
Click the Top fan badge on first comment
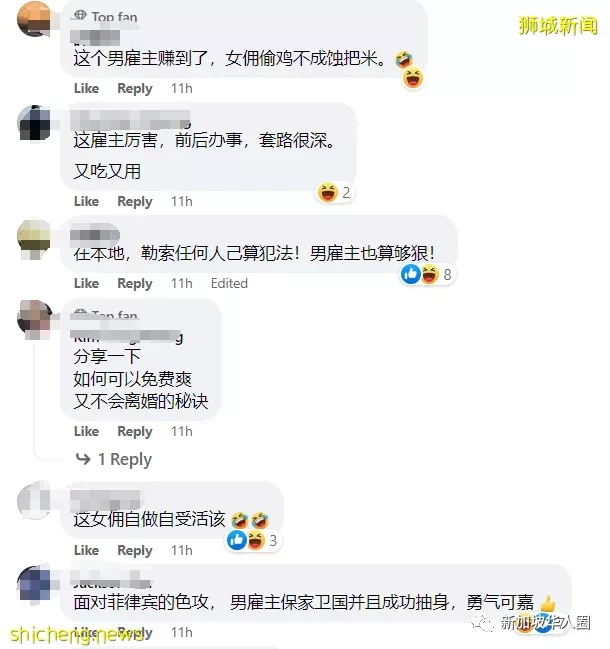[x=105, y=17]
